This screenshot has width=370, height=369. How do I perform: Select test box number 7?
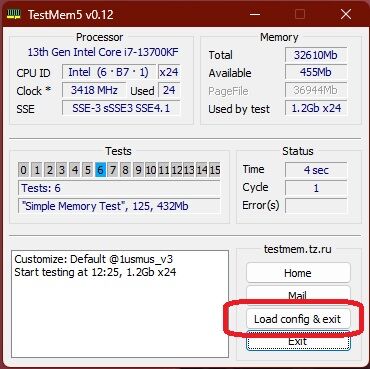113,170
